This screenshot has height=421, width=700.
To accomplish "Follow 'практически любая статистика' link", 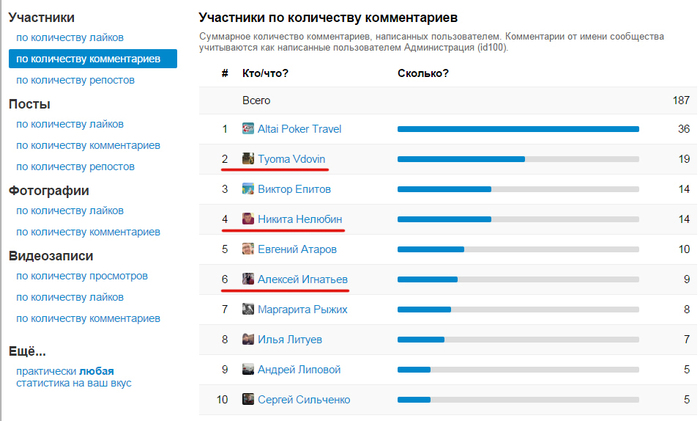I will (x=74, y=377).
